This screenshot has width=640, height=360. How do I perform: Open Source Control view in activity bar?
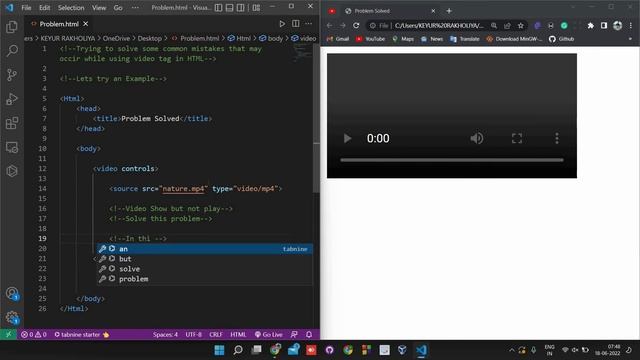point(12,75)
